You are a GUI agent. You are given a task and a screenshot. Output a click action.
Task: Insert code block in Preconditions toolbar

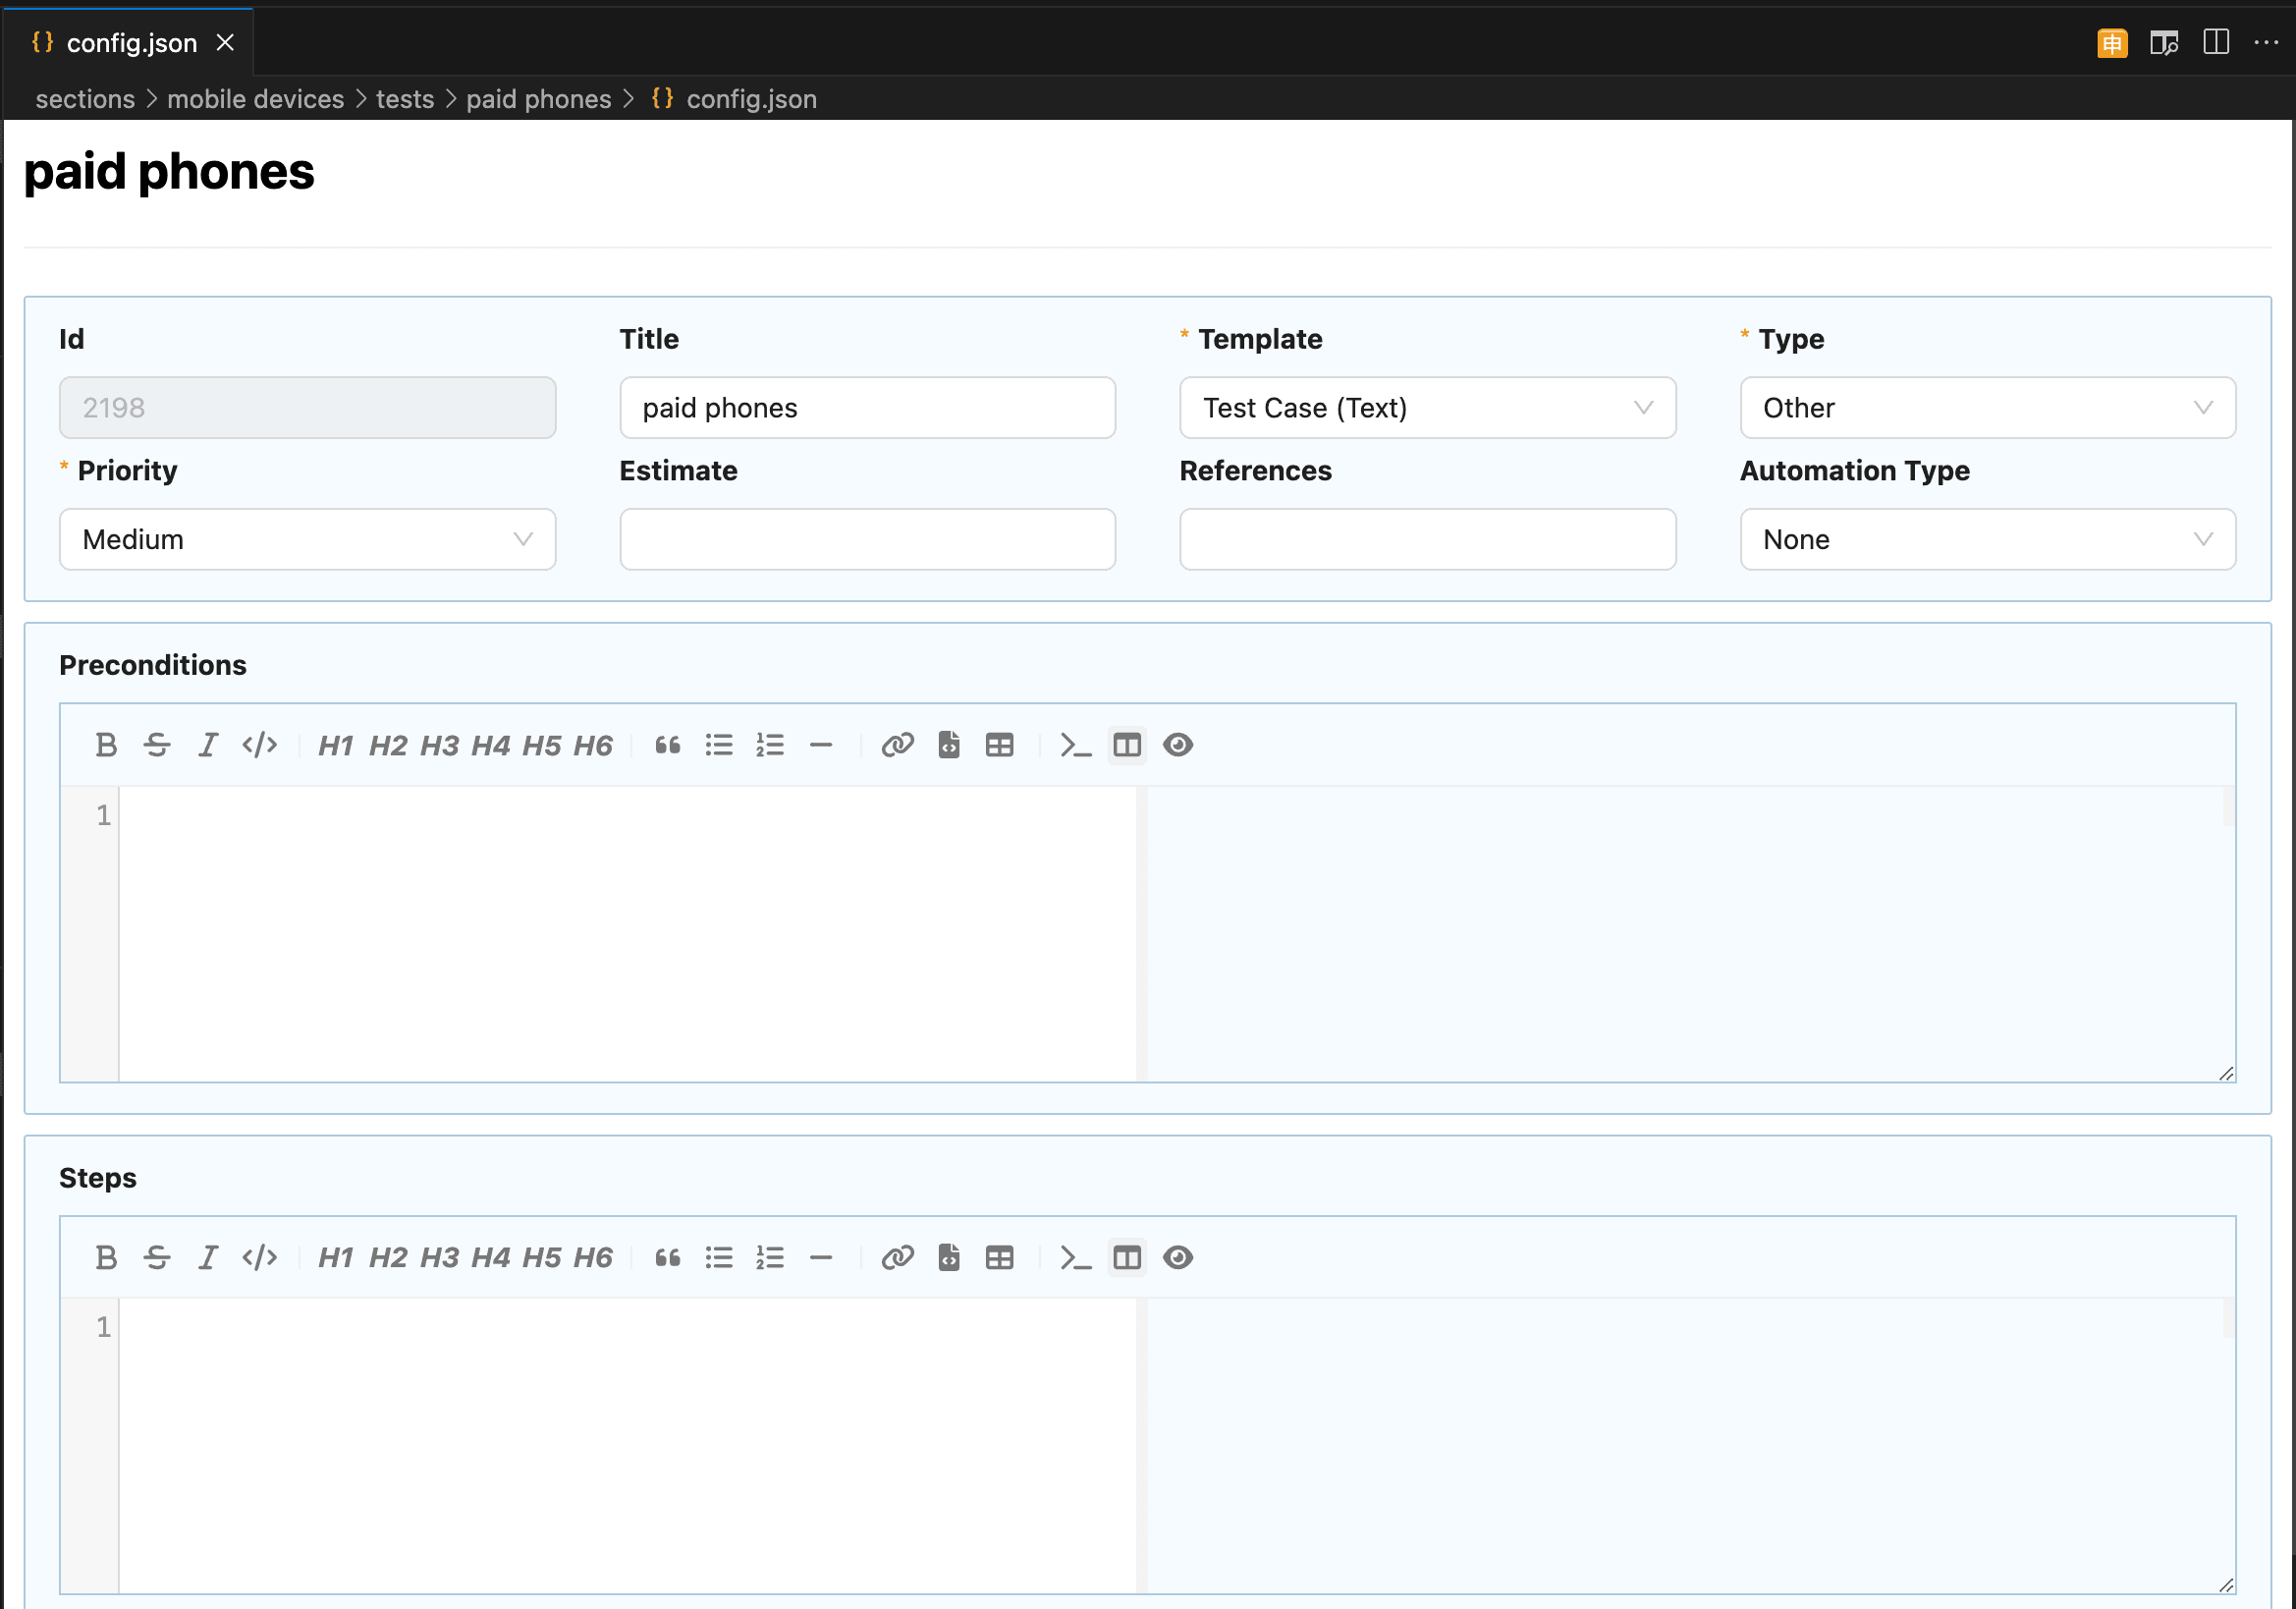pyautogui.click(x=1076, y=745)
